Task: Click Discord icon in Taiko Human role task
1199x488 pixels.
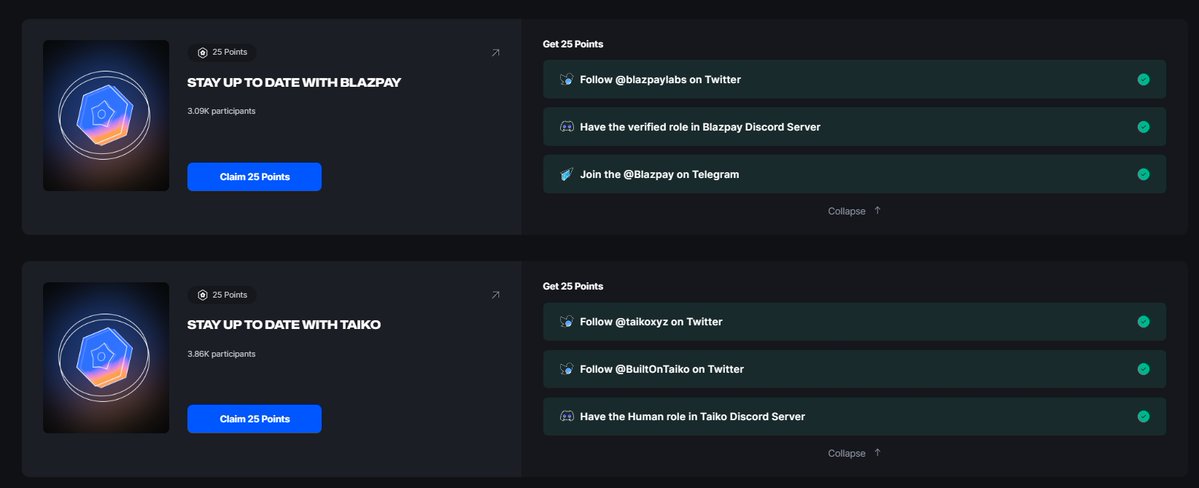Action: [566, 416]
